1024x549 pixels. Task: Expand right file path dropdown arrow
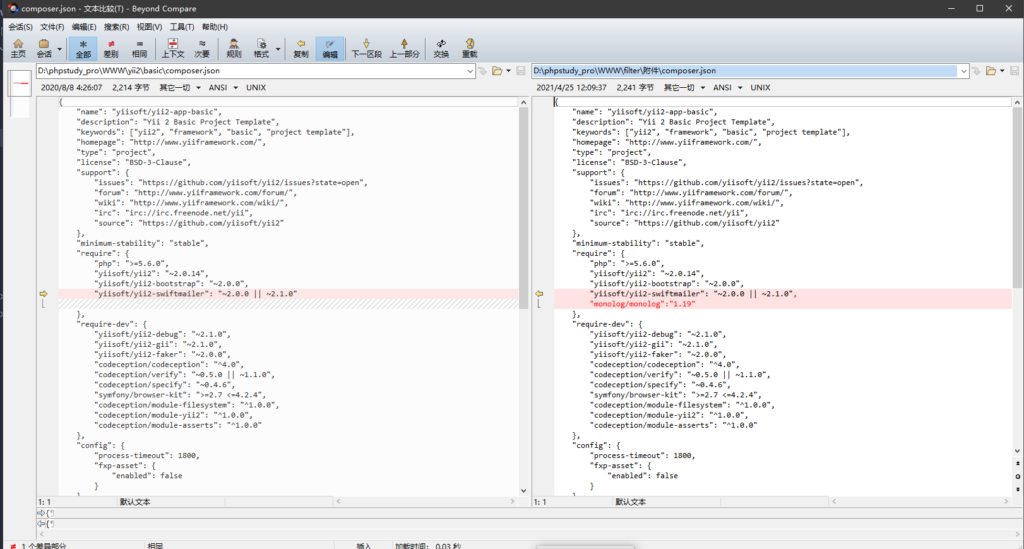[x=964, y=71]
